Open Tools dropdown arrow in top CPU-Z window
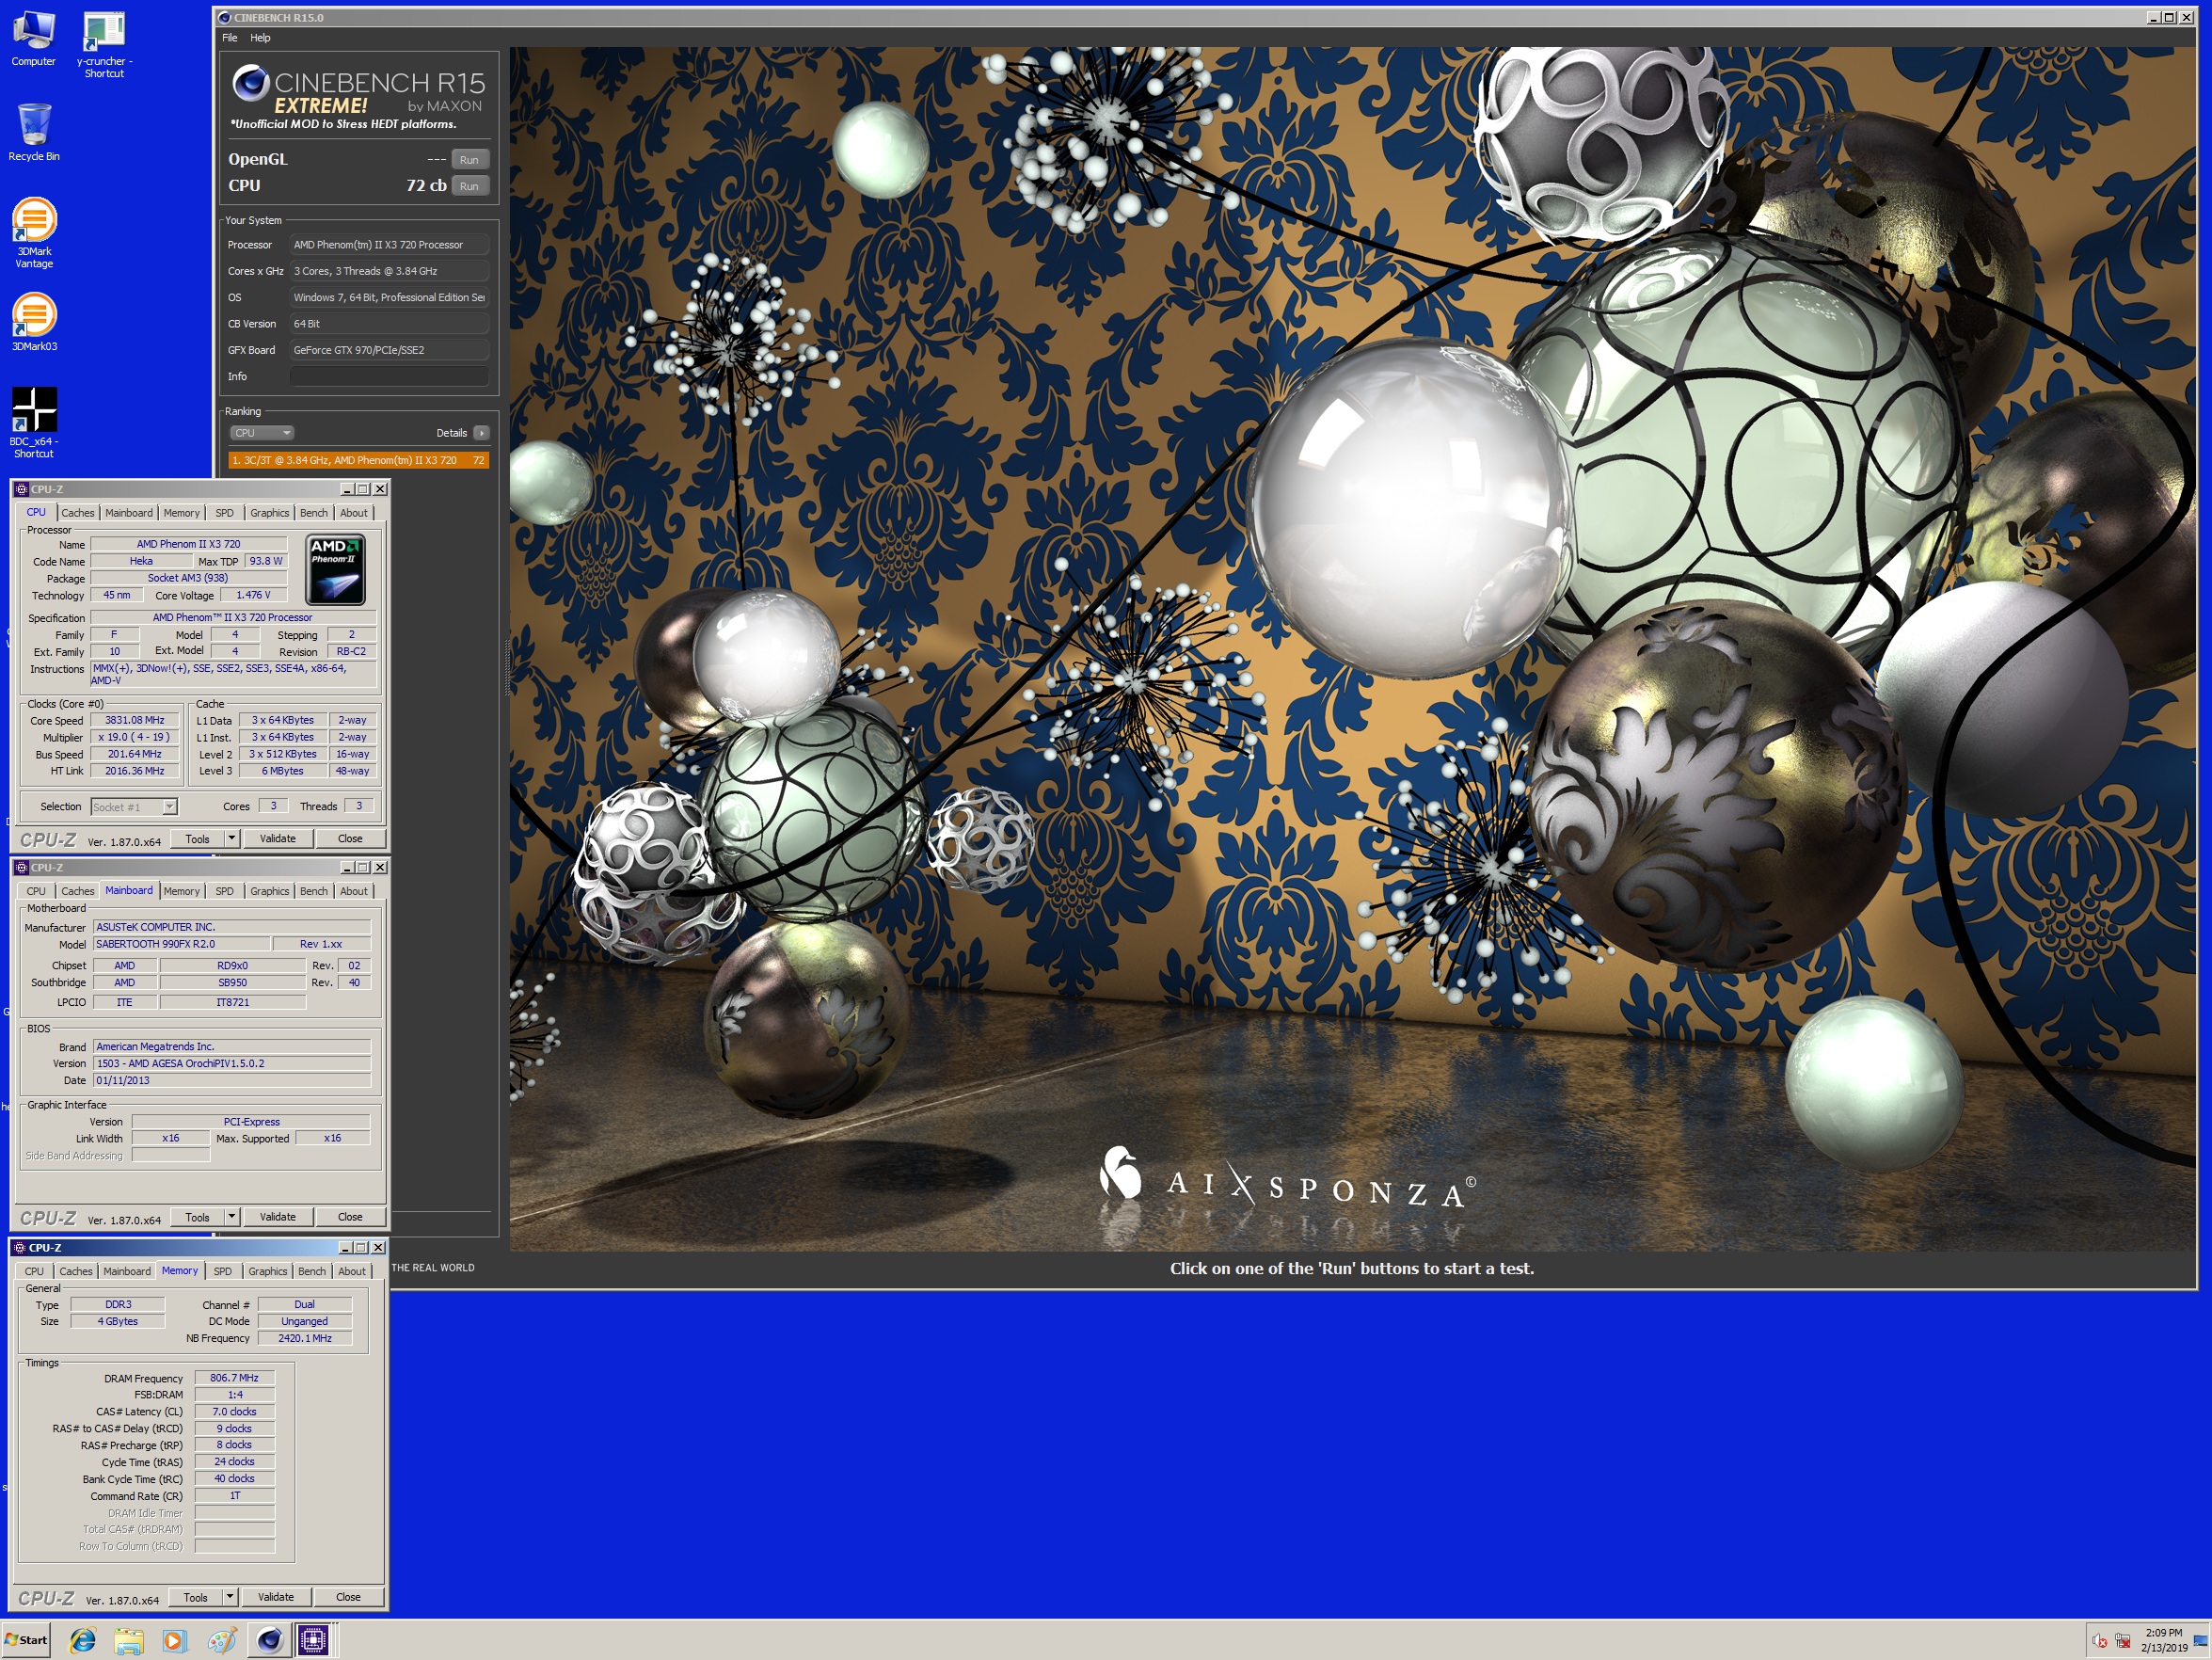The image size is (2212, 1660). tap(232, 839)
